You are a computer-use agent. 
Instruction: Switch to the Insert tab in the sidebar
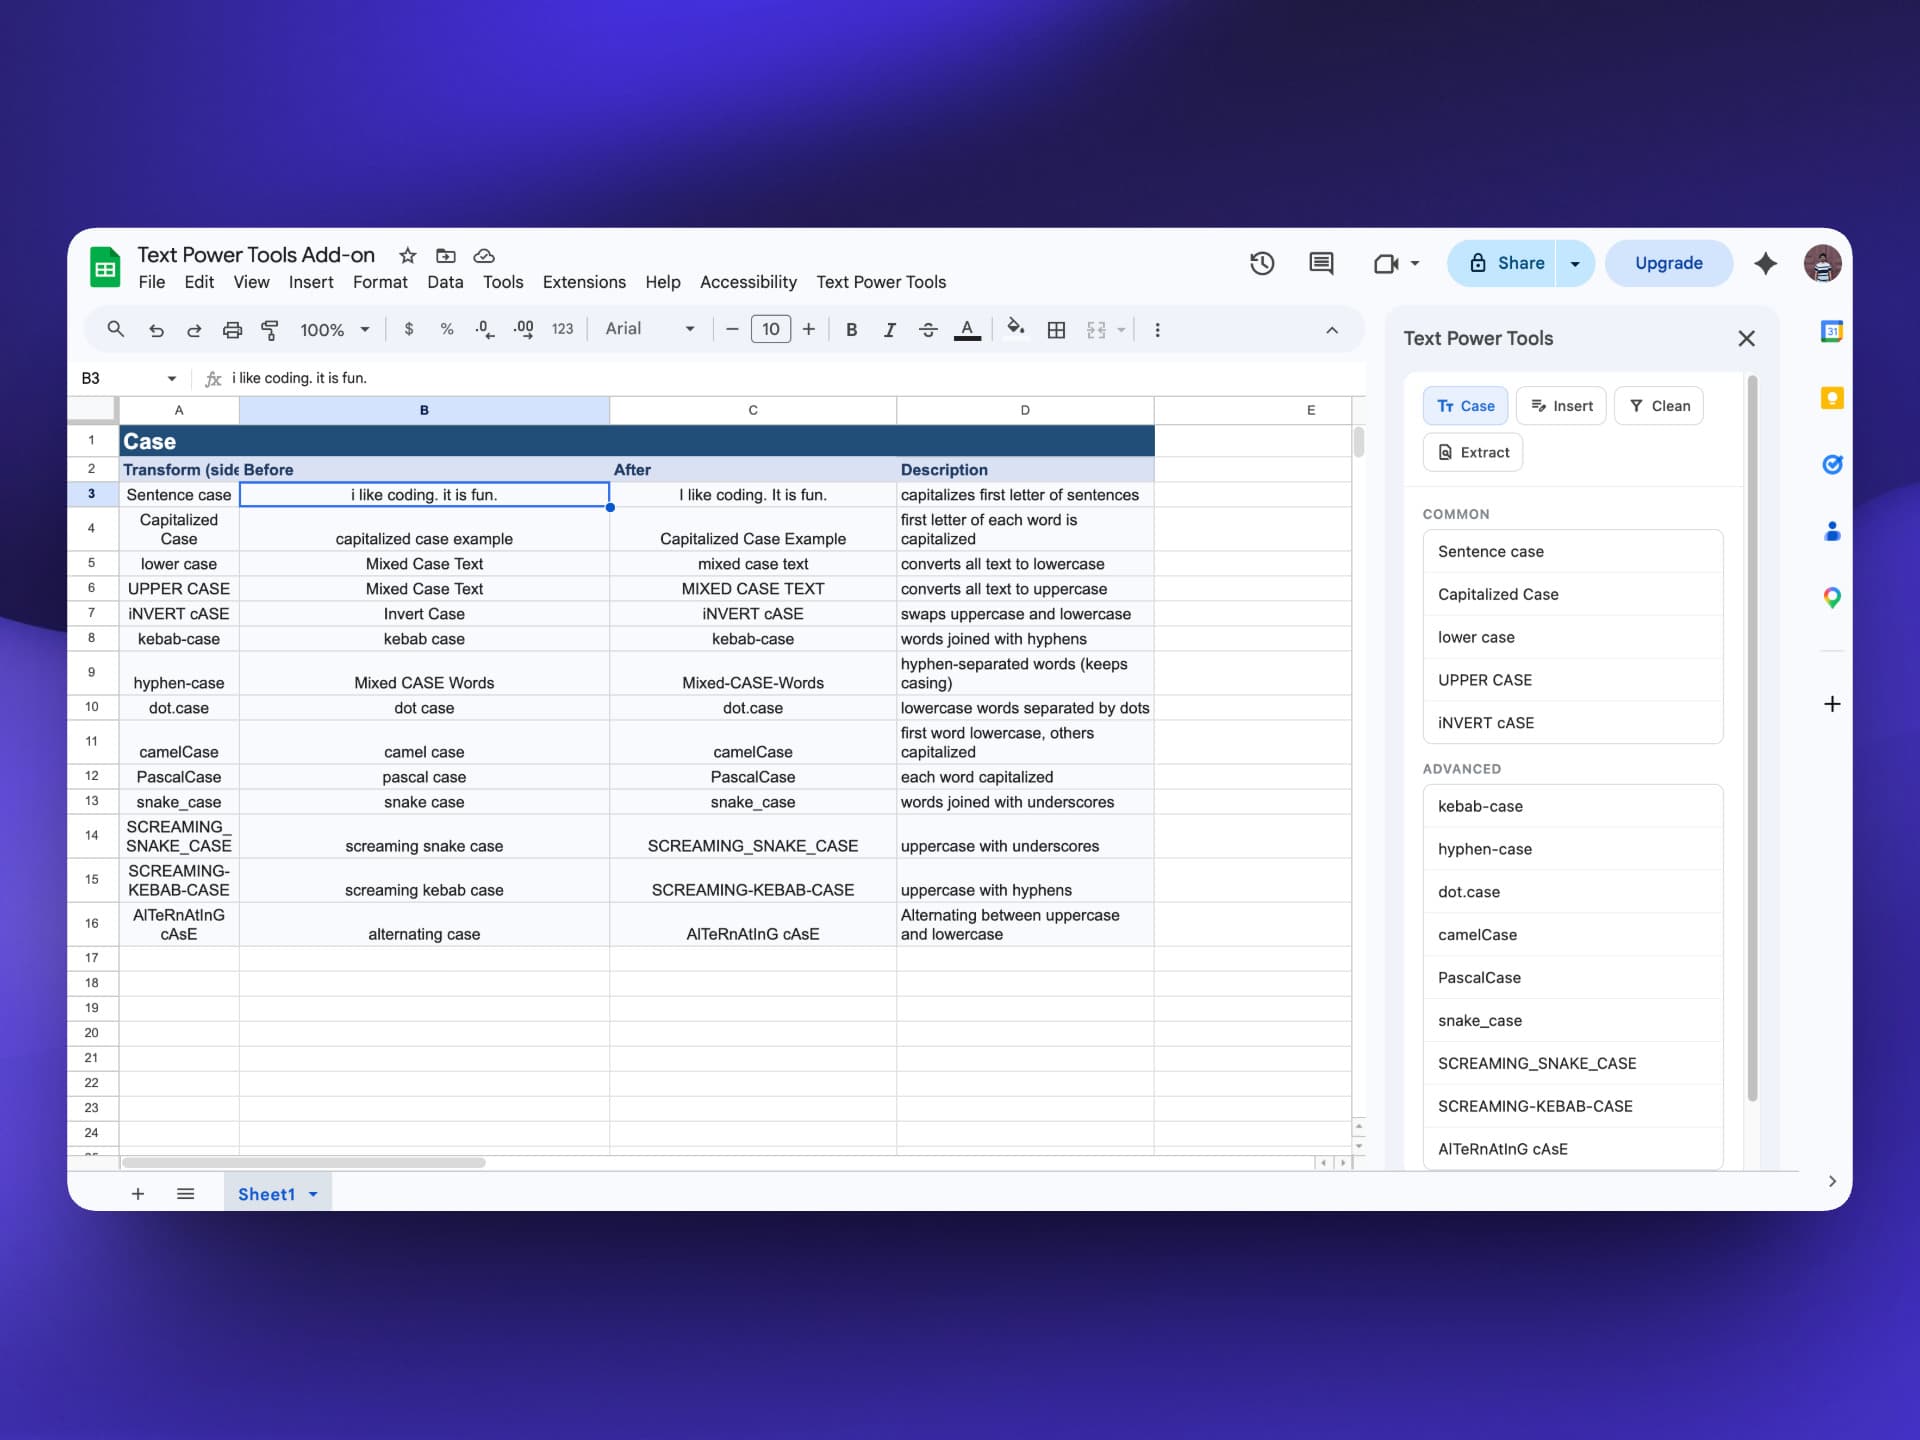(1561, 406)
